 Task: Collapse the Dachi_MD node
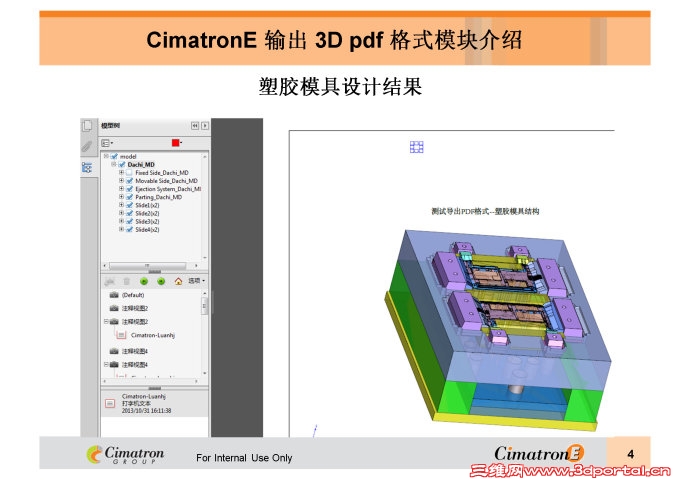pos(114,164)
